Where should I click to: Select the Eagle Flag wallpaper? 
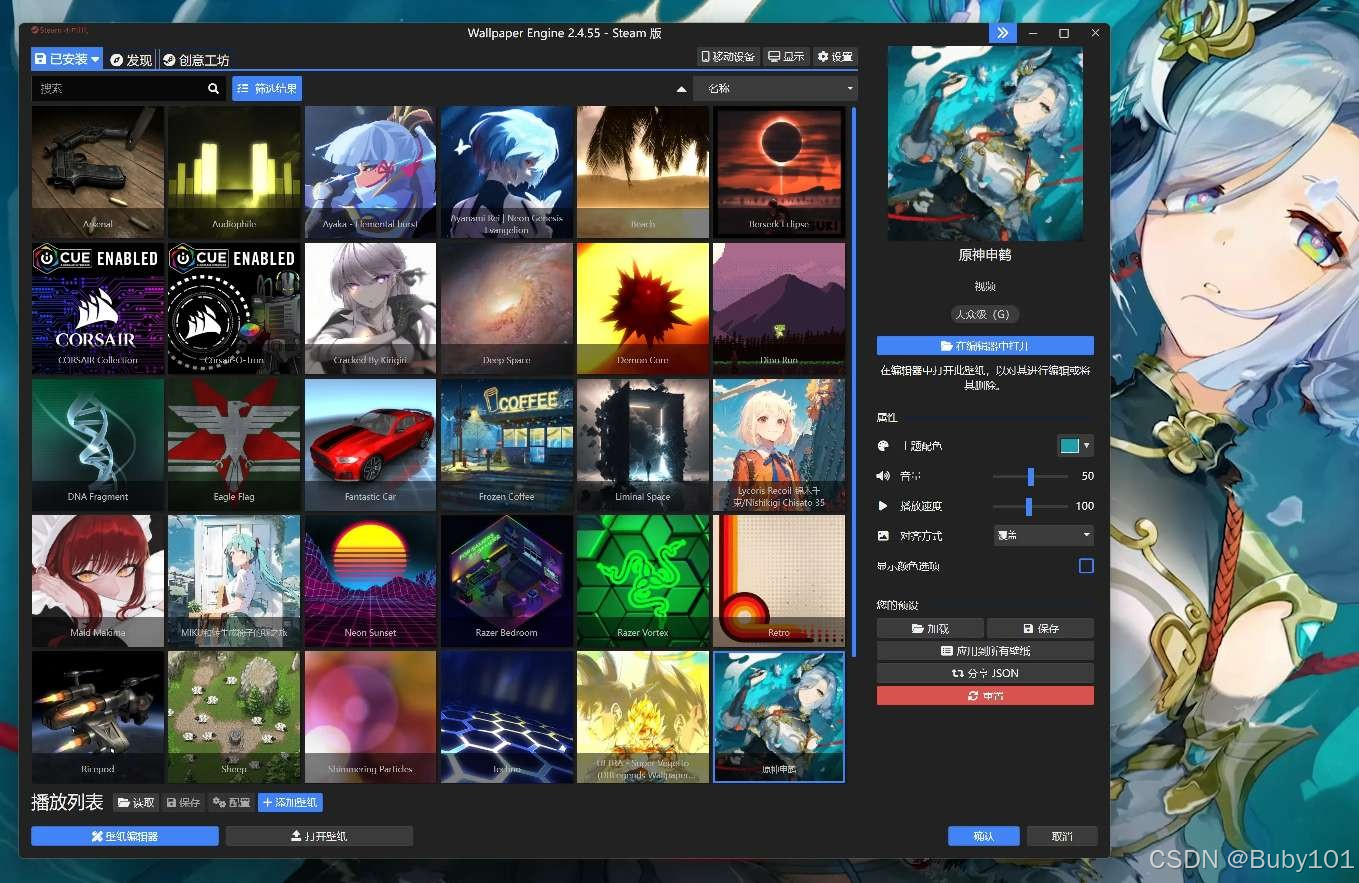(x=234, y=444)
